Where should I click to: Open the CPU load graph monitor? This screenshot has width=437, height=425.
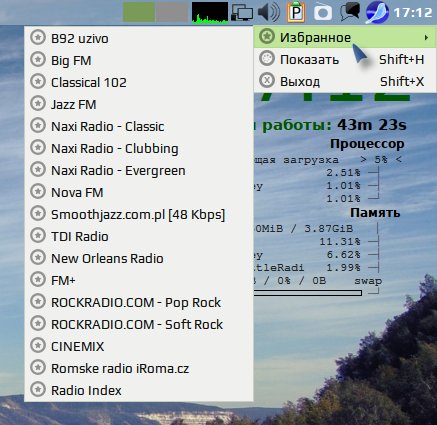210,13
